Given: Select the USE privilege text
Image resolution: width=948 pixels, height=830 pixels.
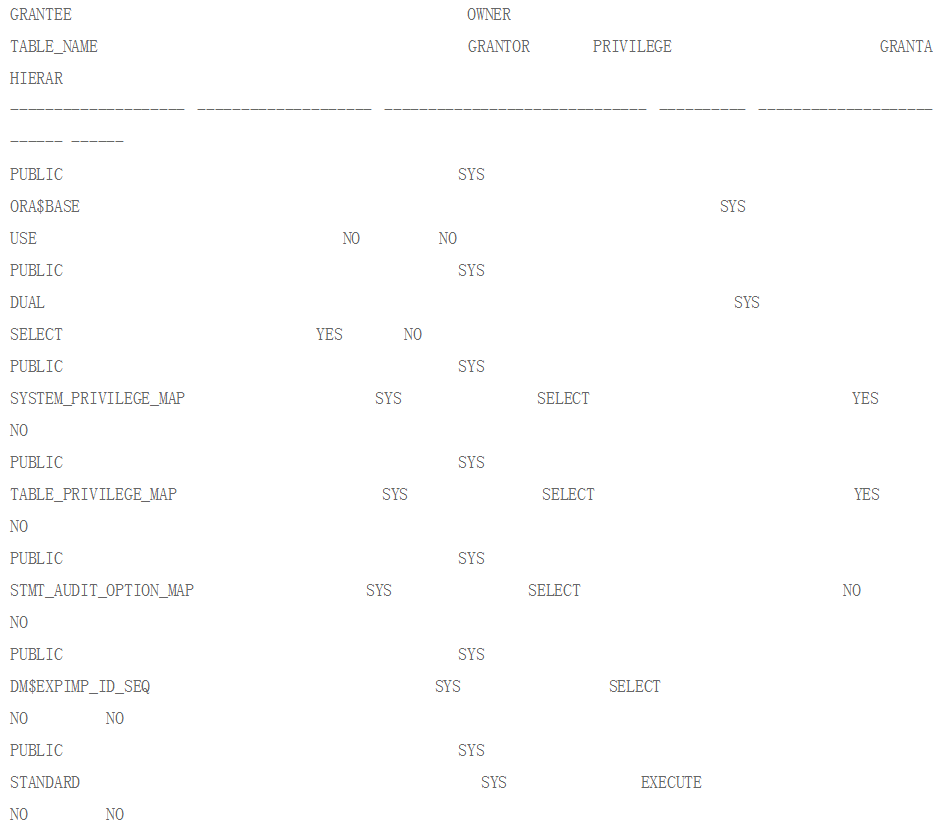Looking at the screenshot, I should tap(23, 238).
